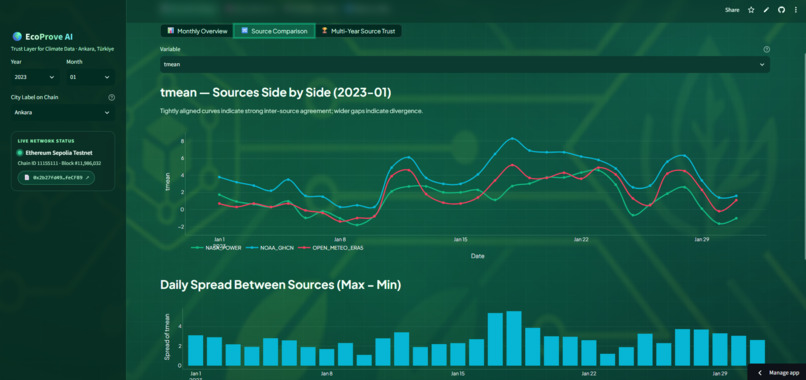Screen dimensions: 806x380
Task: Click the Manage app chevron arrow
Action: click(760, 373)
